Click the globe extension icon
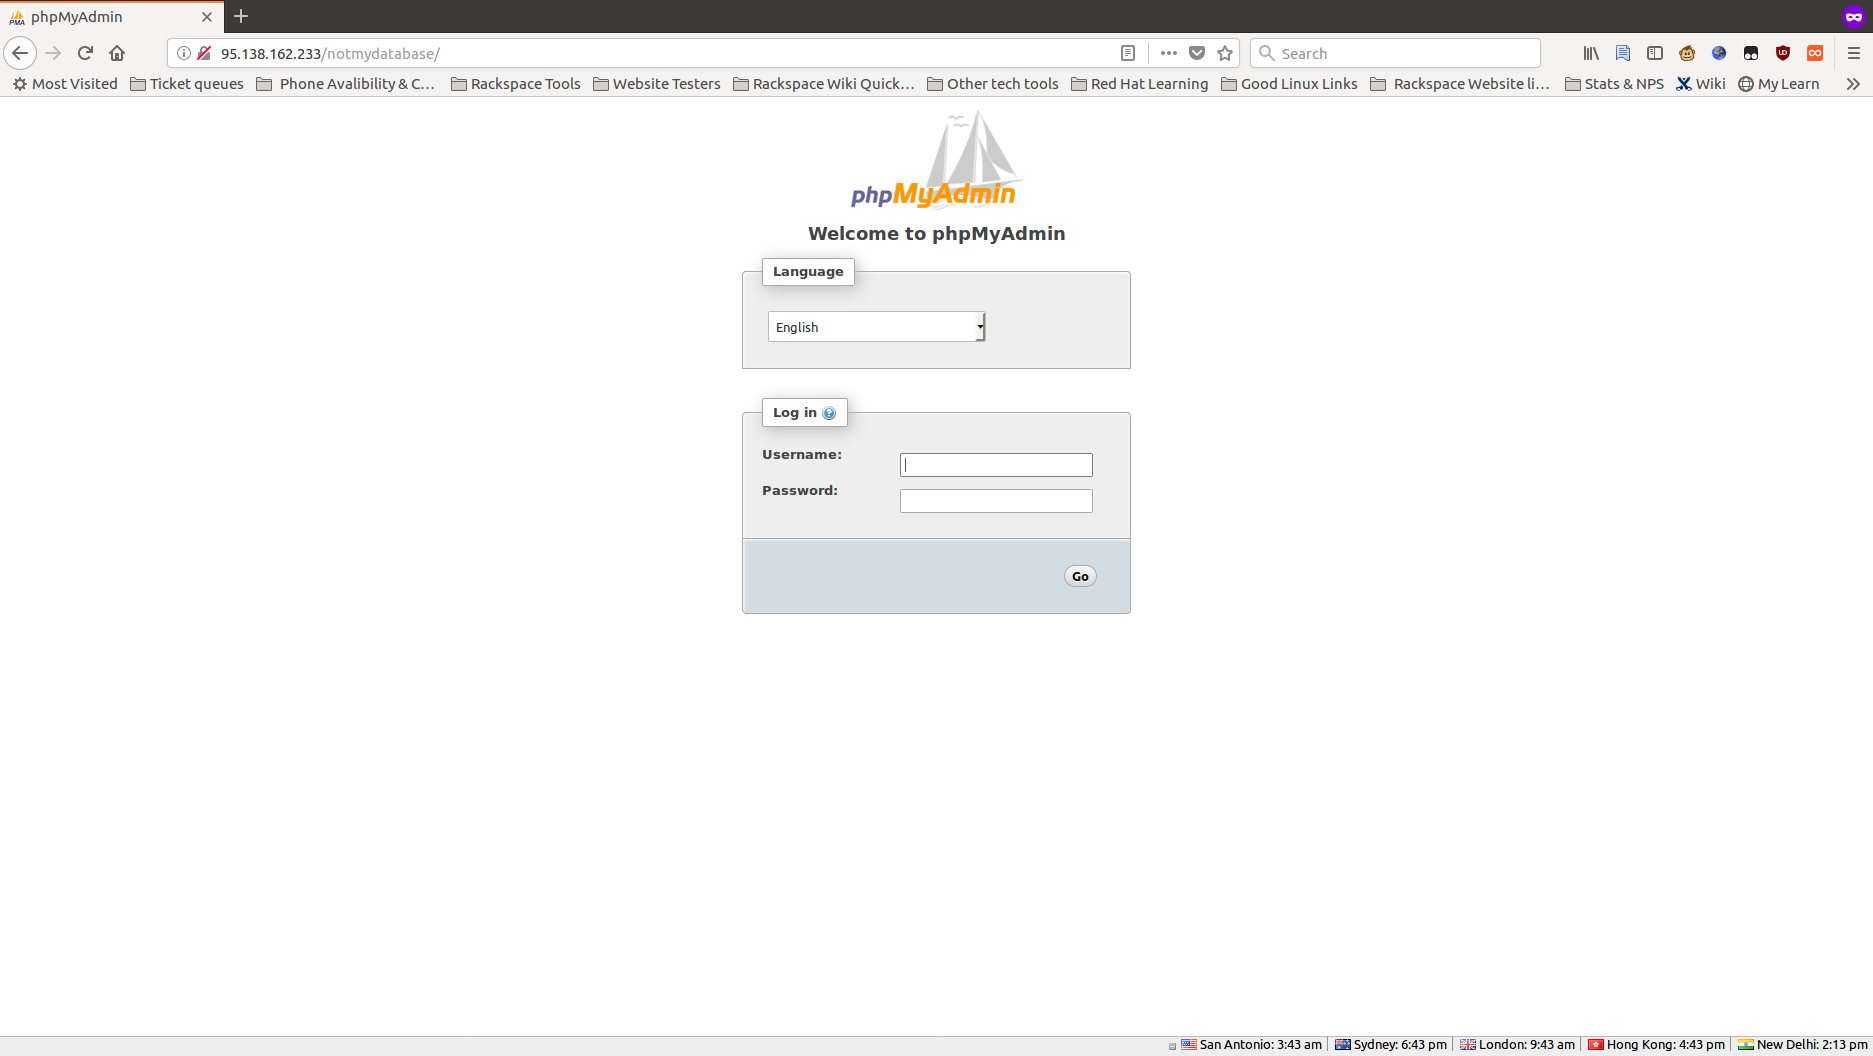Screen dimensions: 1873x1056 (1719, 53)
